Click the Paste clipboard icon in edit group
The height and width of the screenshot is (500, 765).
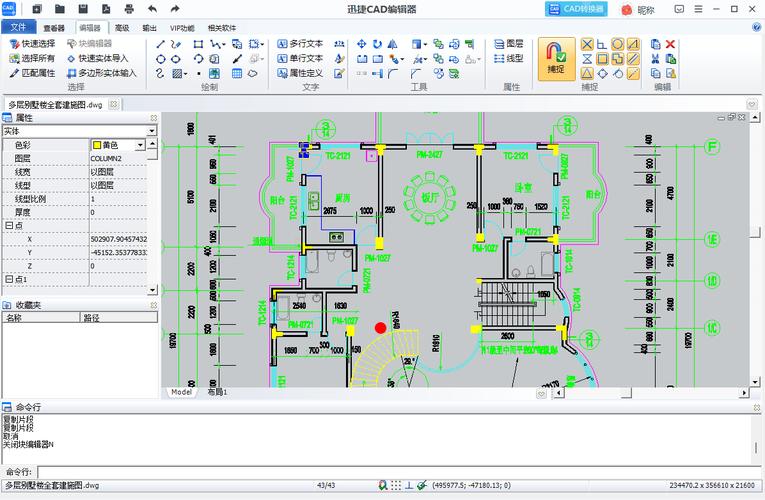[671, 59]
